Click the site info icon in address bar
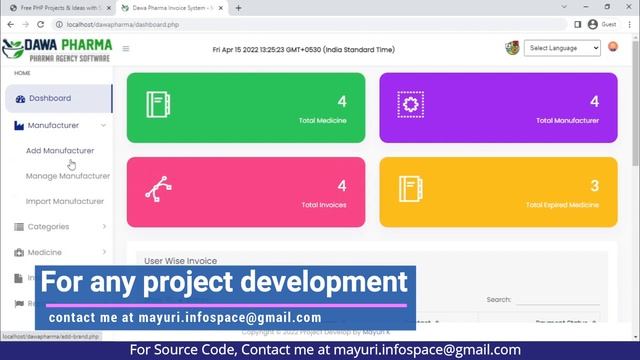 [x=59, y=24]
